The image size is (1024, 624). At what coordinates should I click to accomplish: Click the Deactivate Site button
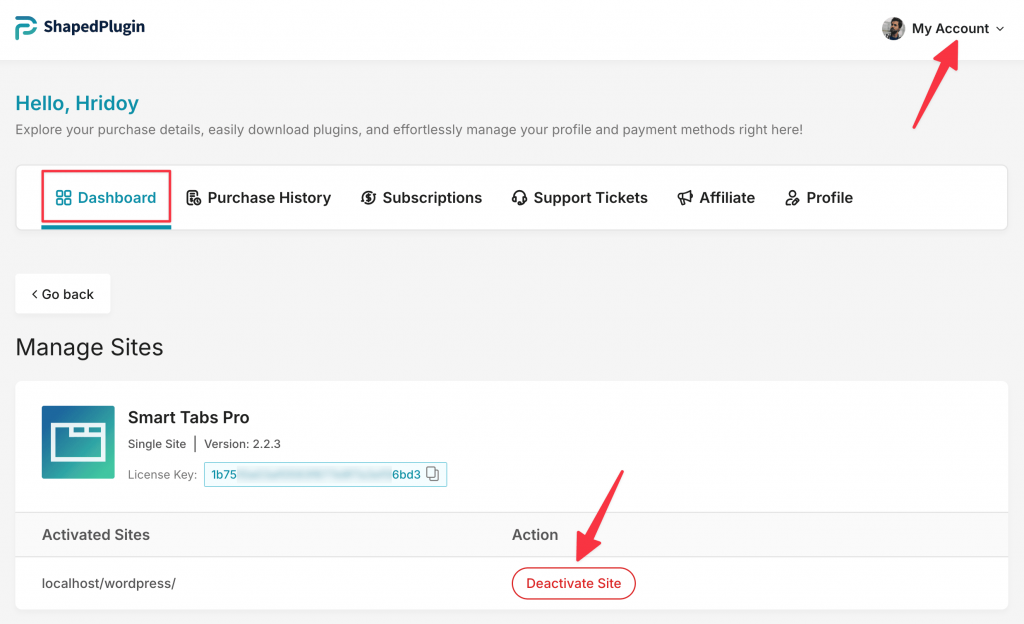(573, 583)
